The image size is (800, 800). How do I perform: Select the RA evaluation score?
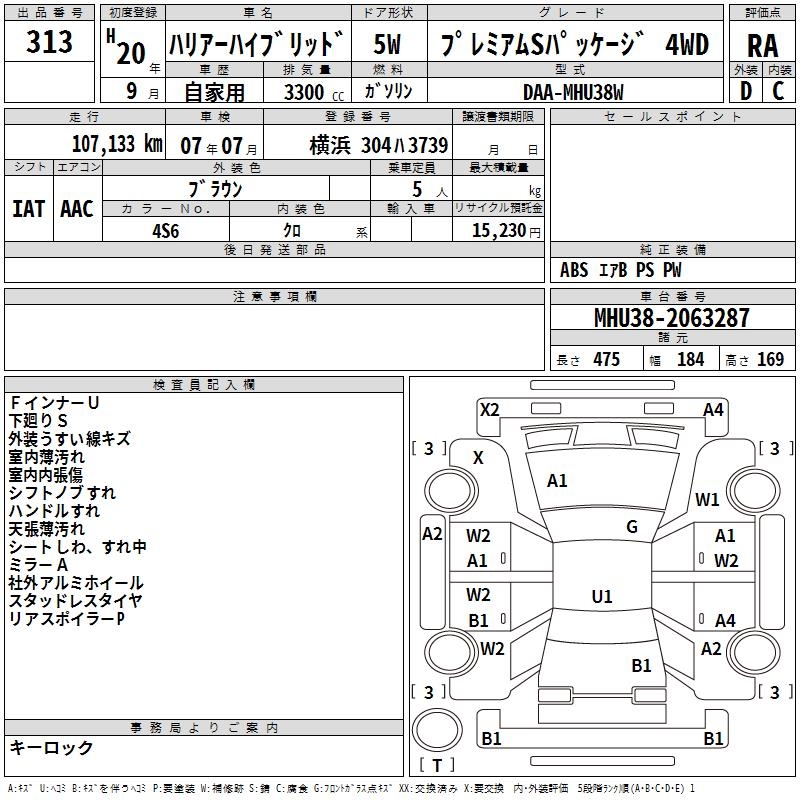pyautogui.click(x=762, y=45)
